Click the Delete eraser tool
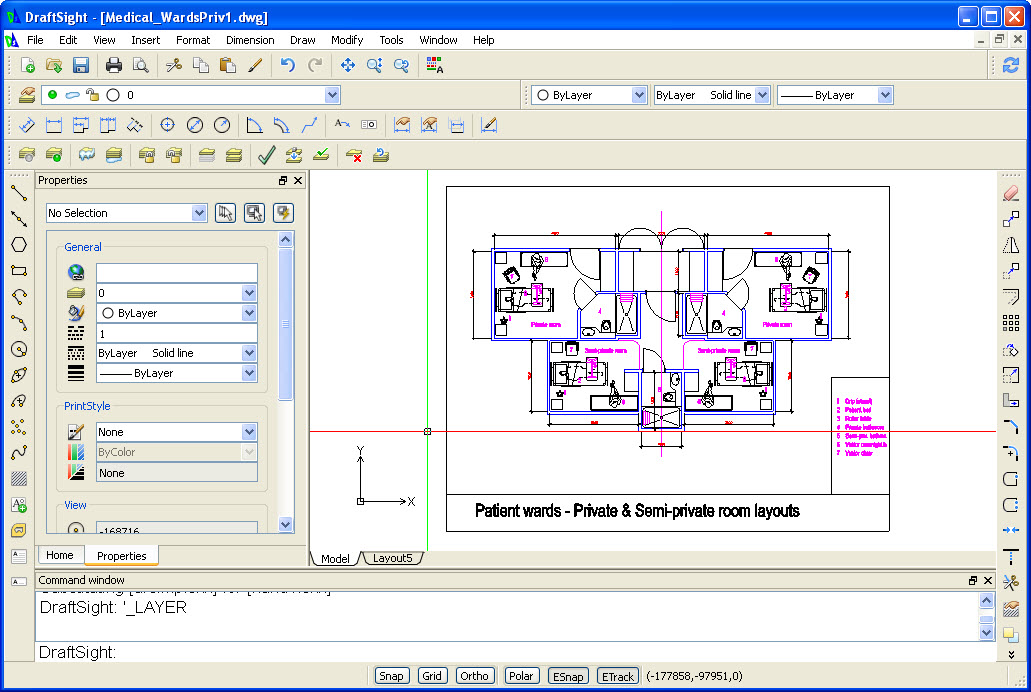Viewport: 1031px width, 692px height. pyautogui.click(x=1011, y=193)
